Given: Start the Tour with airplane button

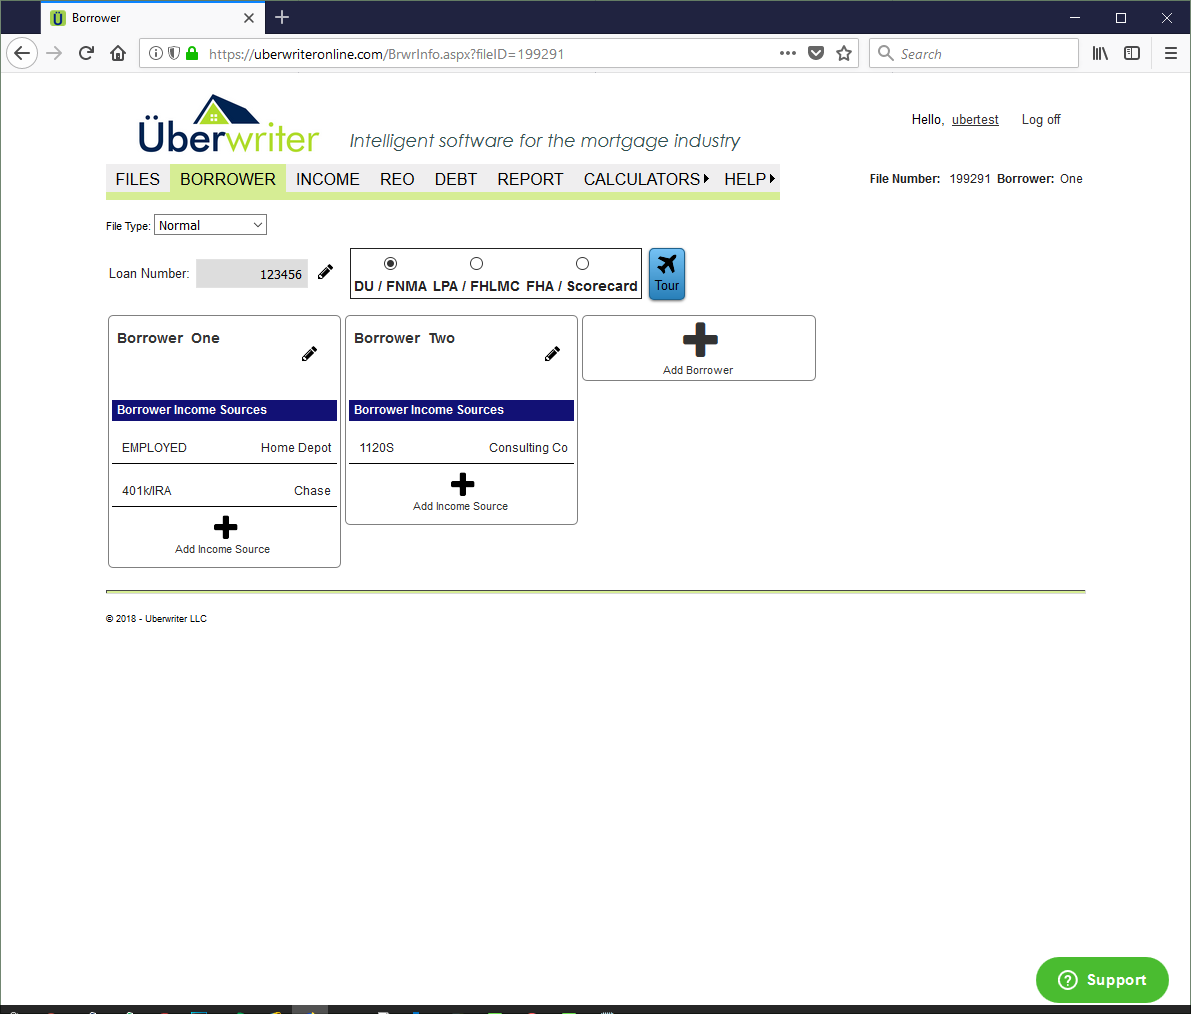Looking at the screenshot, I should pyautogui.click(x=667, y=274).
